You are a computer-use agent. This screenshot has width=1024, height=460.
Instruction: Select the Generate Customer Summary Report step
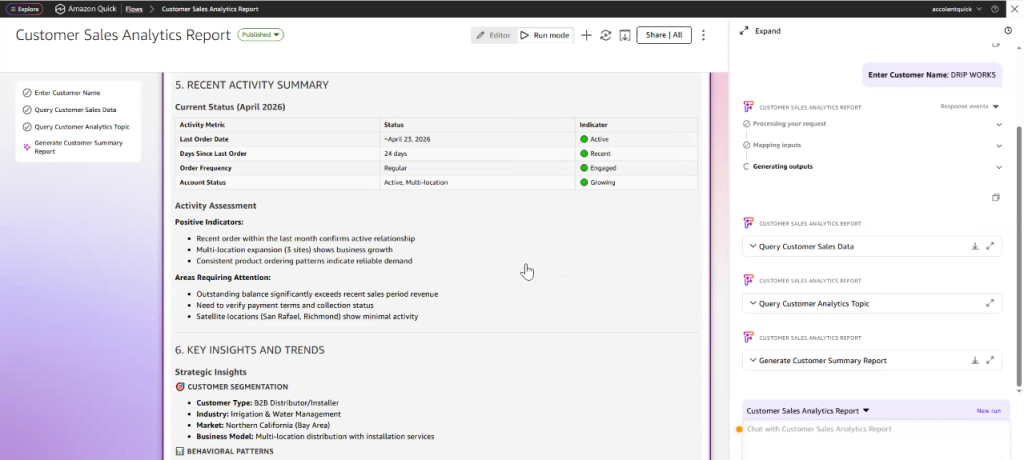pos(78,147)
